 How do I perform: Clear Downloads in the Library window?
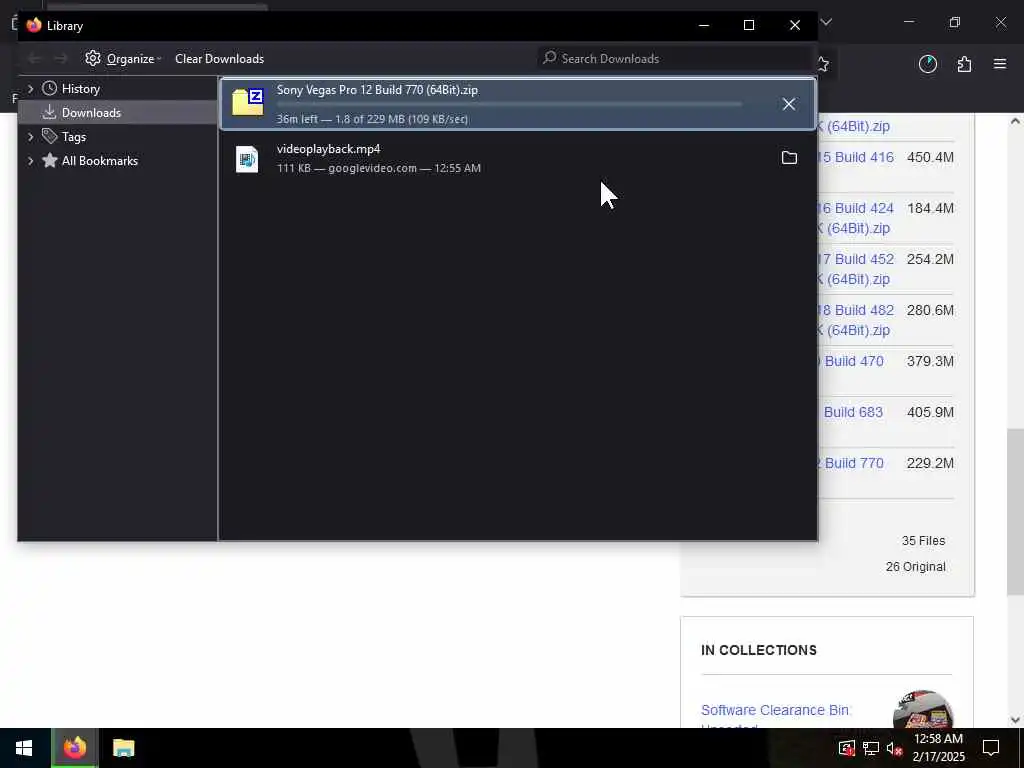[x=219, y=59]
